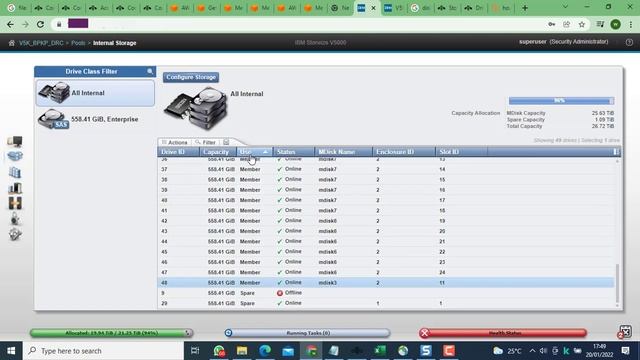Image resolution: width=640 pixels, height=360 pixels.
Task: Click the Configure Storage button
Action: [x=191, y=77]
